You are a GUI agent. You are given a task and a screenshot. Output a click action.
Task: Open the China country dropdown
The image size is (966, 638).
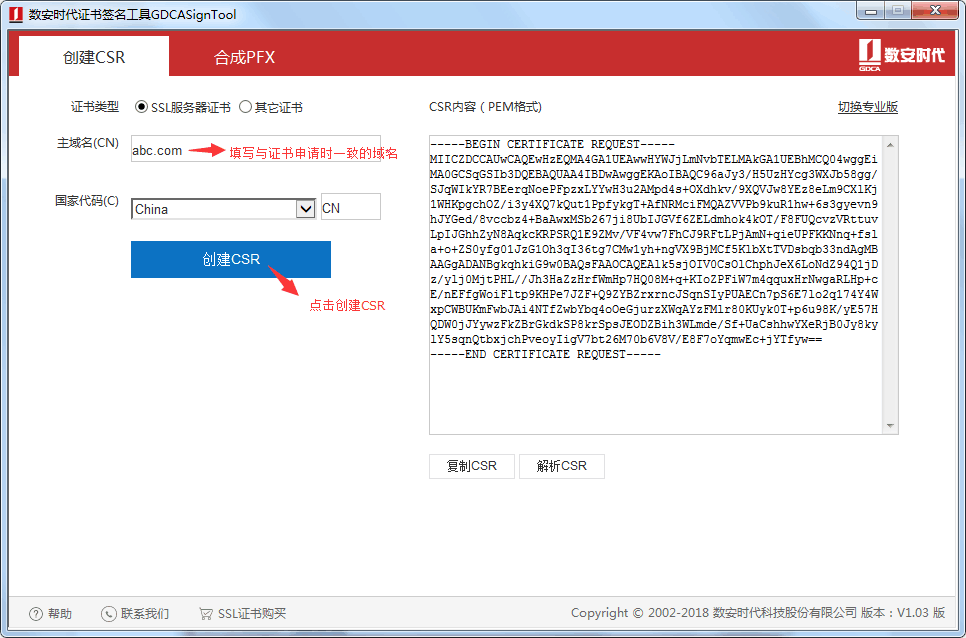click(223, 209)
